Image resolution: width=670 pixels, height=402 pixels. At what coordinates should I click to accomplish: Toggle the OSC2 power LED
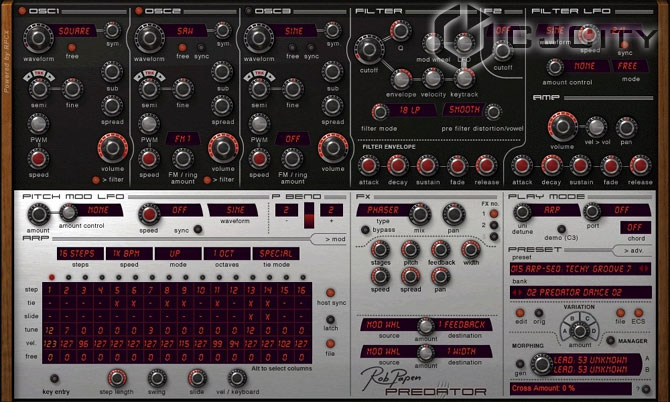(x=139, y=11)
